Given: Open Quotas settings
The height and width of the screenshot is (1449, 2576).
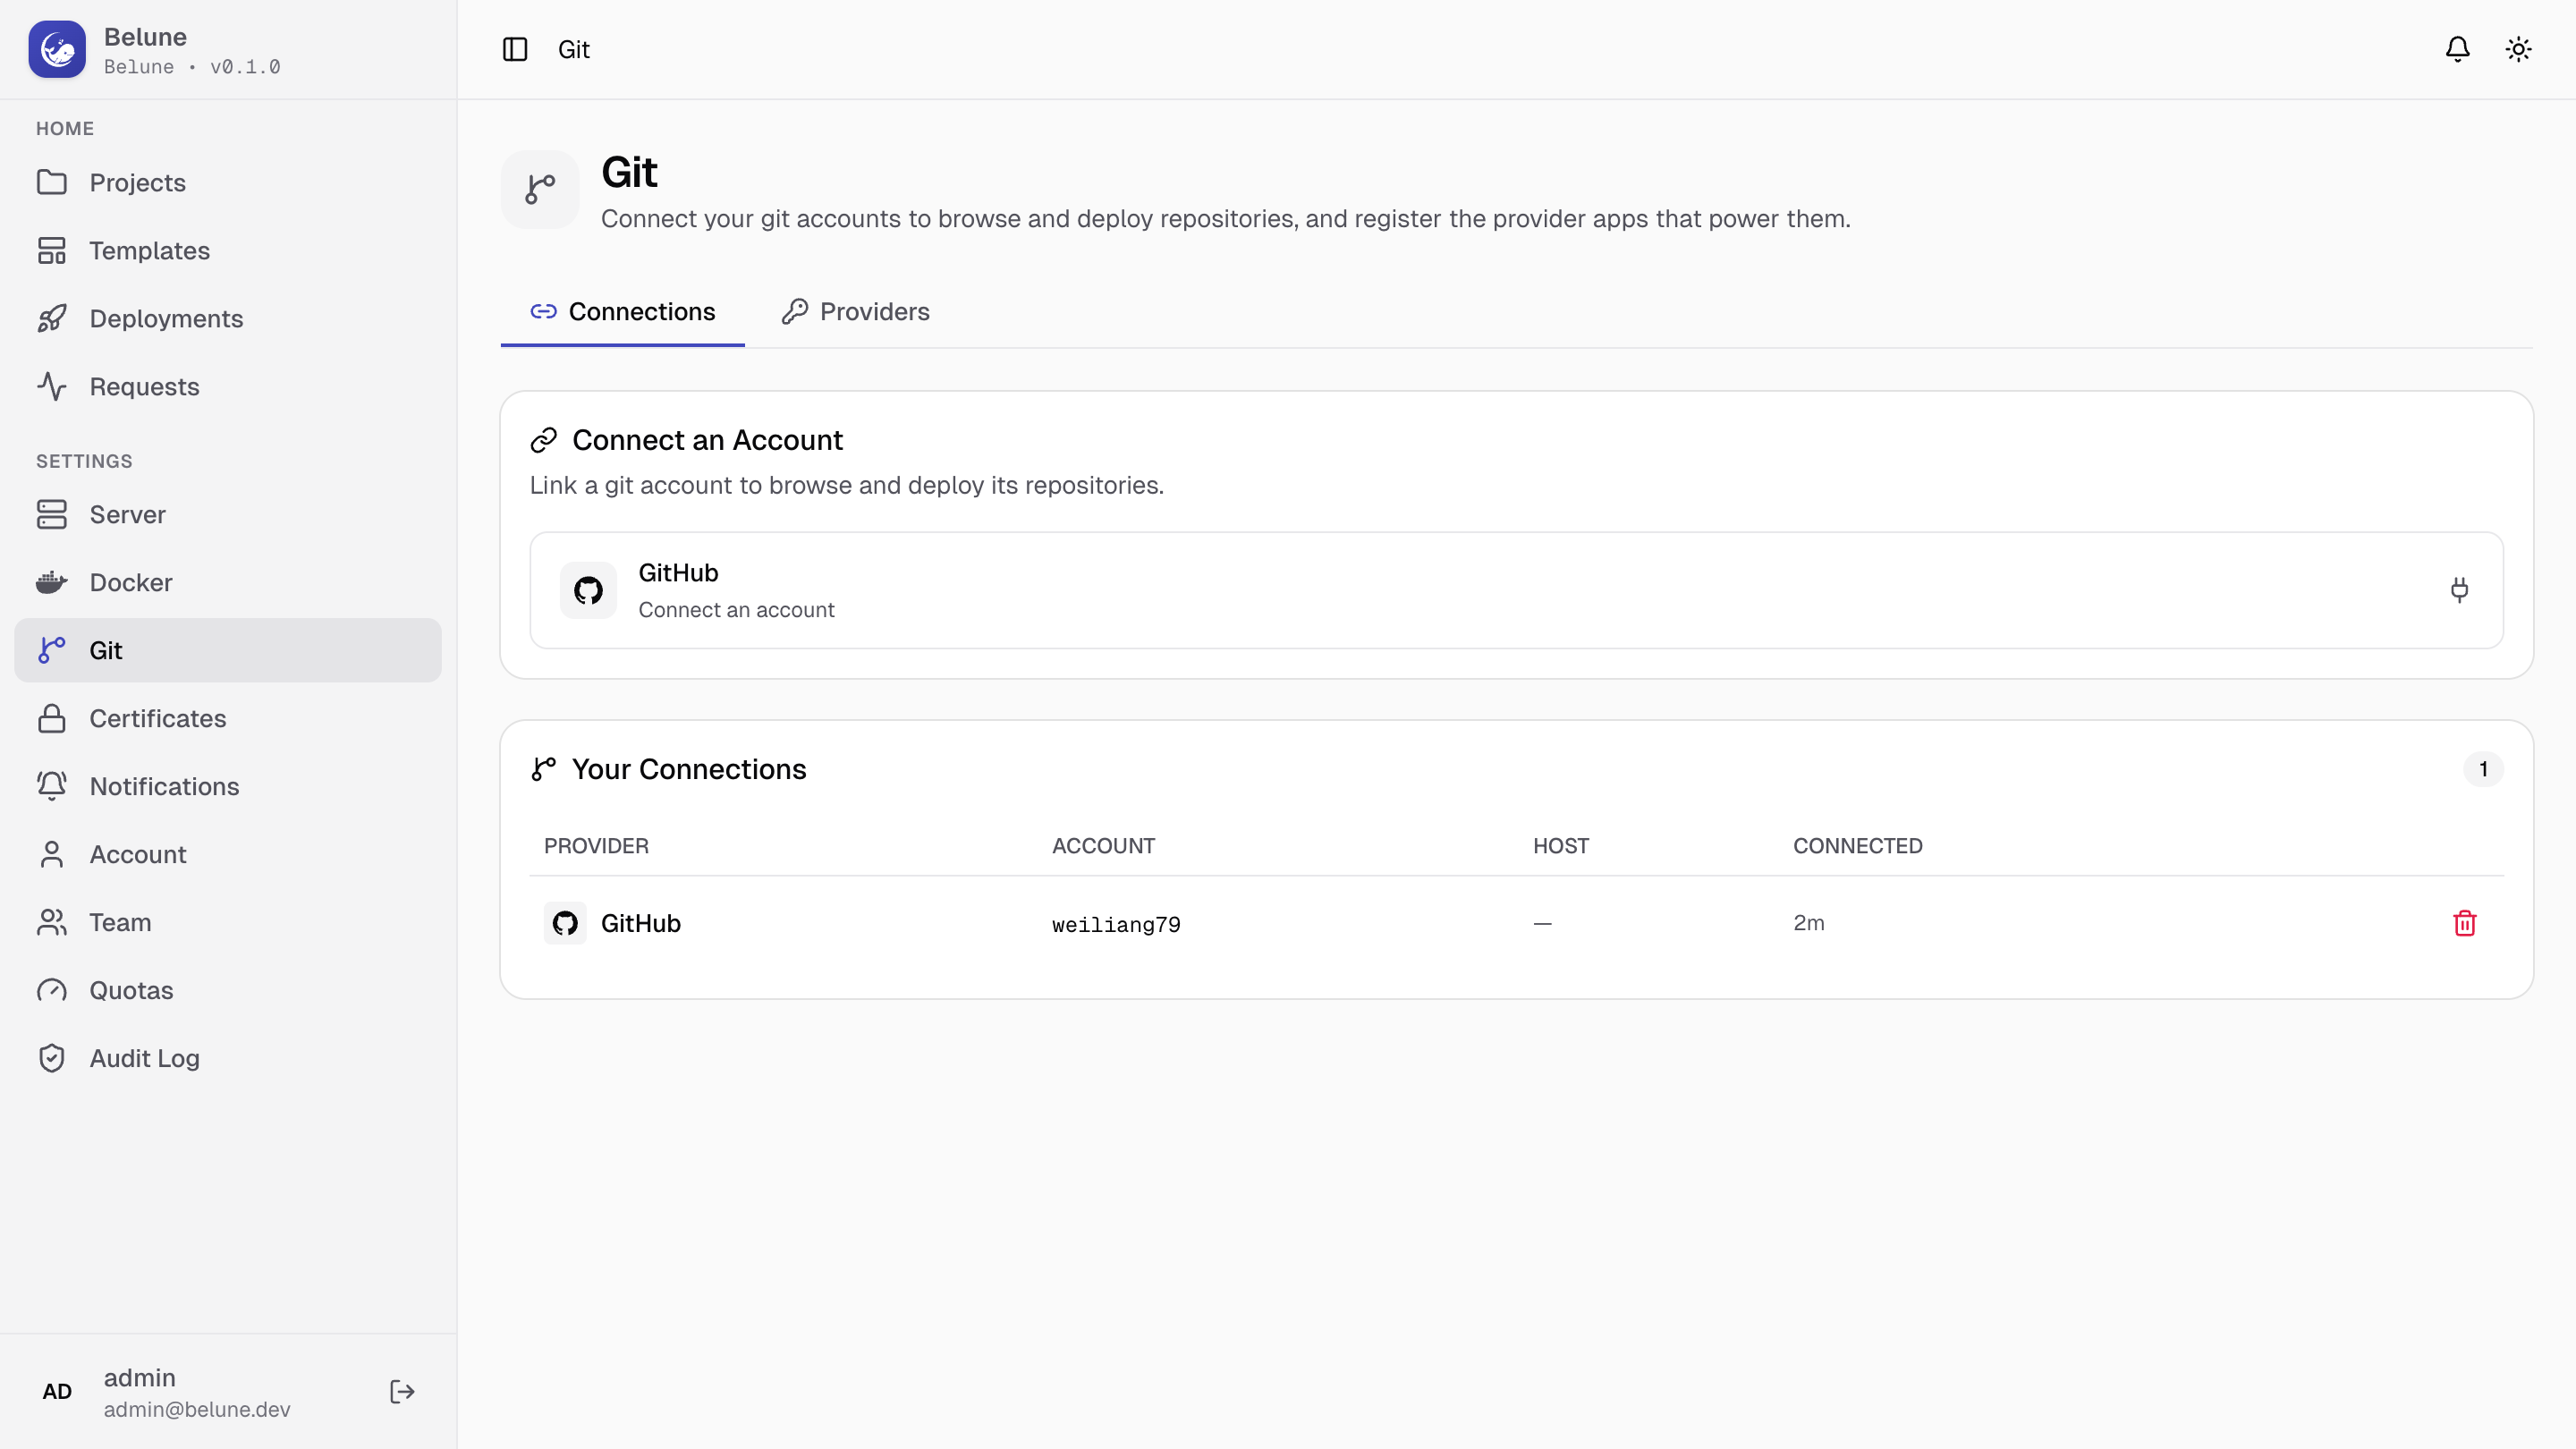Looking at the screenshot, I should click(x=228, y=990).
